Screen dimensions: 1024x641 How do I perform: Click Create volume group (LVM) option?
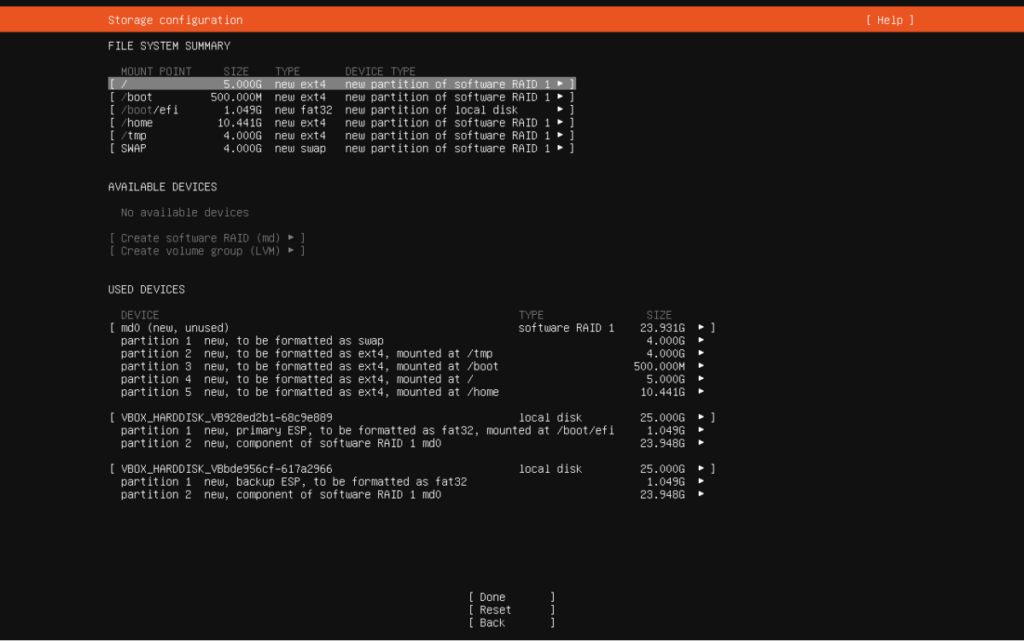tap(207, 251)
